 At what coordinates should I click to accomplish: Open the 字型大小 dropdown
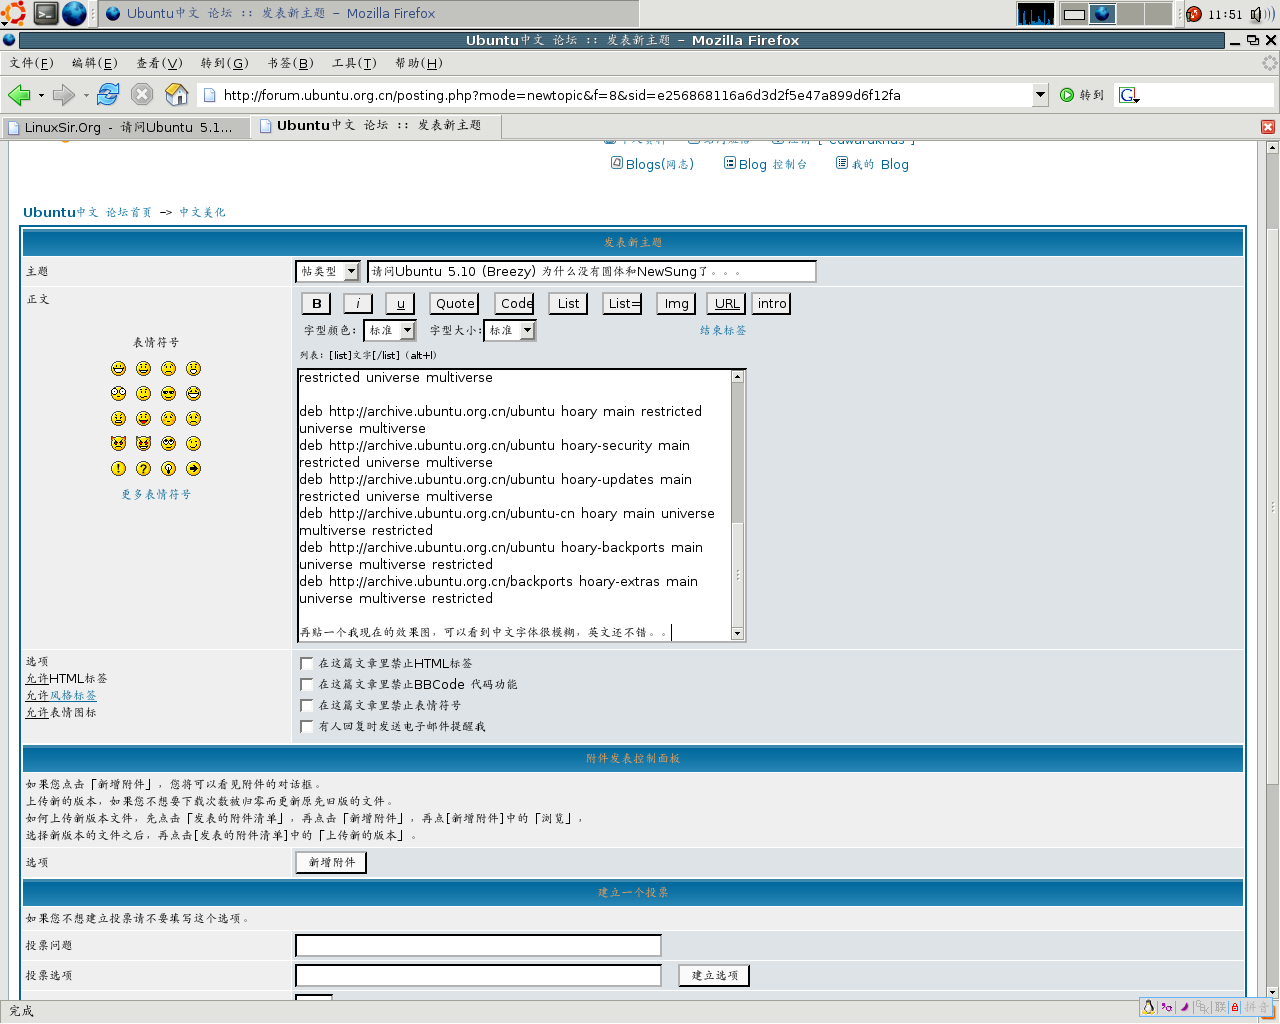(x=510, y=331)
